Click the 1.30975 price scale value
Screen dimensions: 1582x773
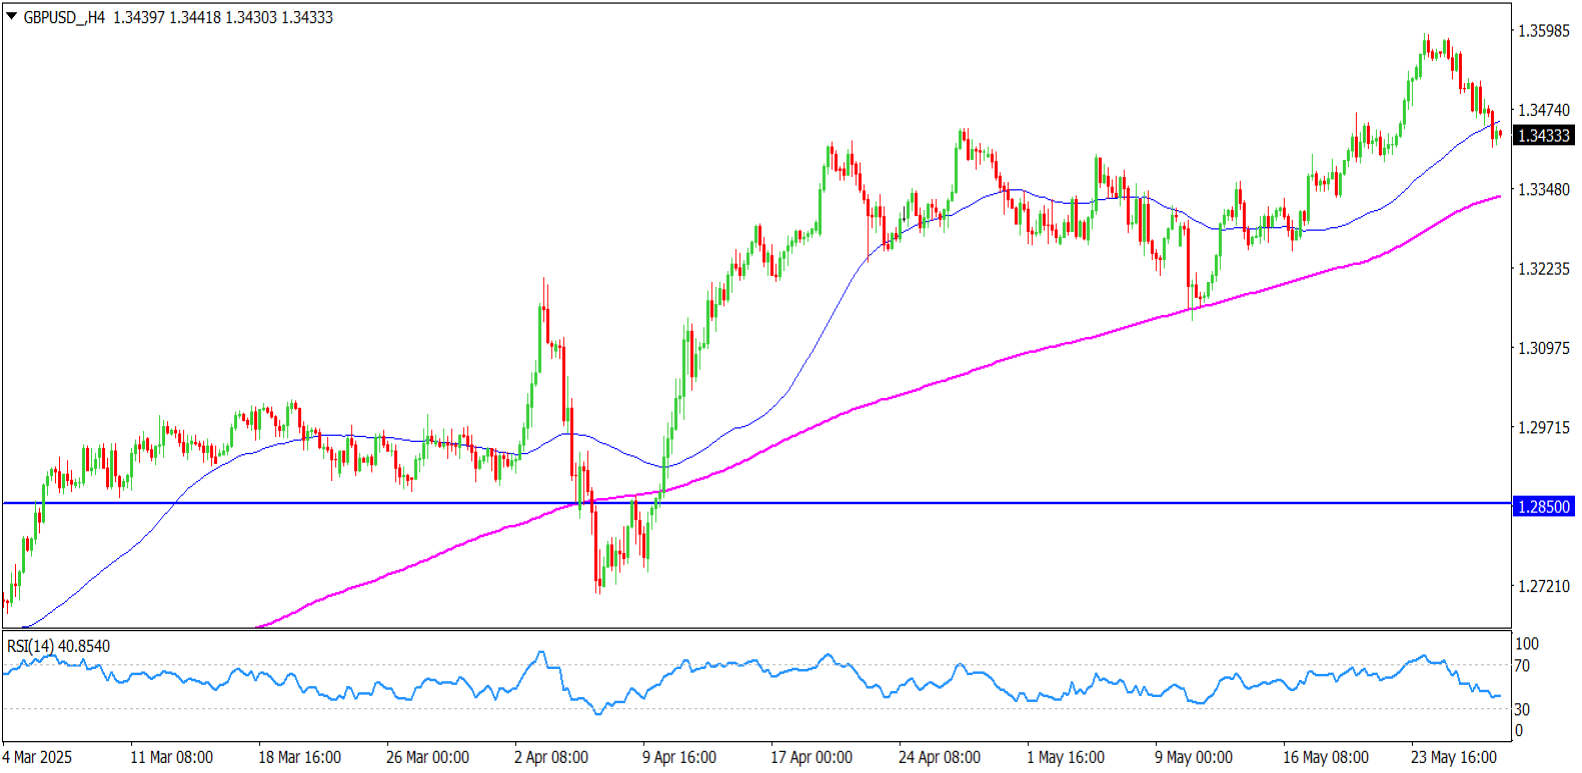pyautogui.click(x=1544, y=348)
